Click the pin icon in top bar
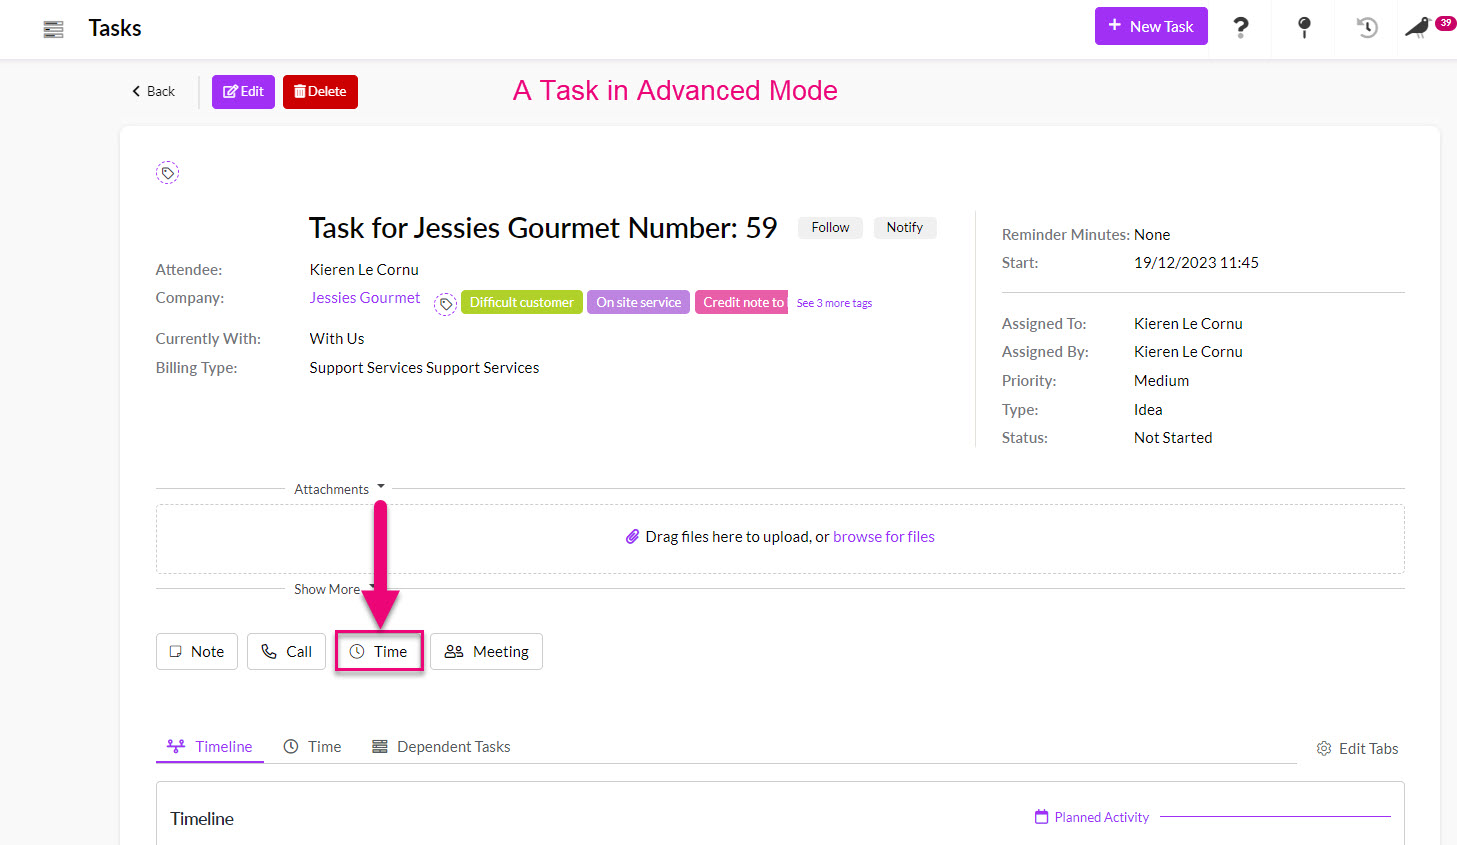The width and height of the screenshot is (1457, 845). click(x=1303, y=28)
